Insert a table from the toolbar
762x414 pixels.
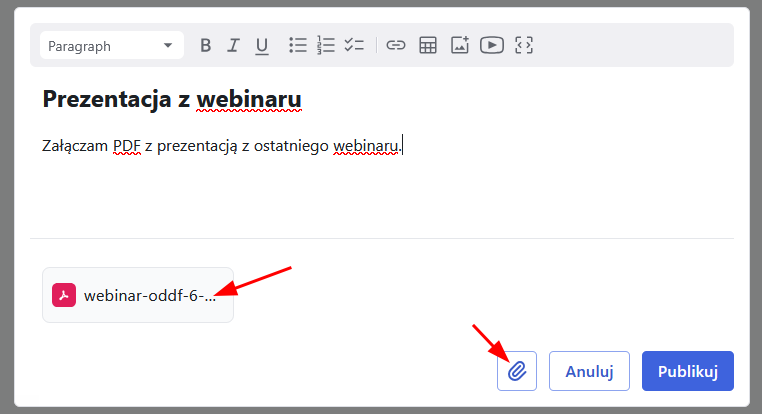428,45
